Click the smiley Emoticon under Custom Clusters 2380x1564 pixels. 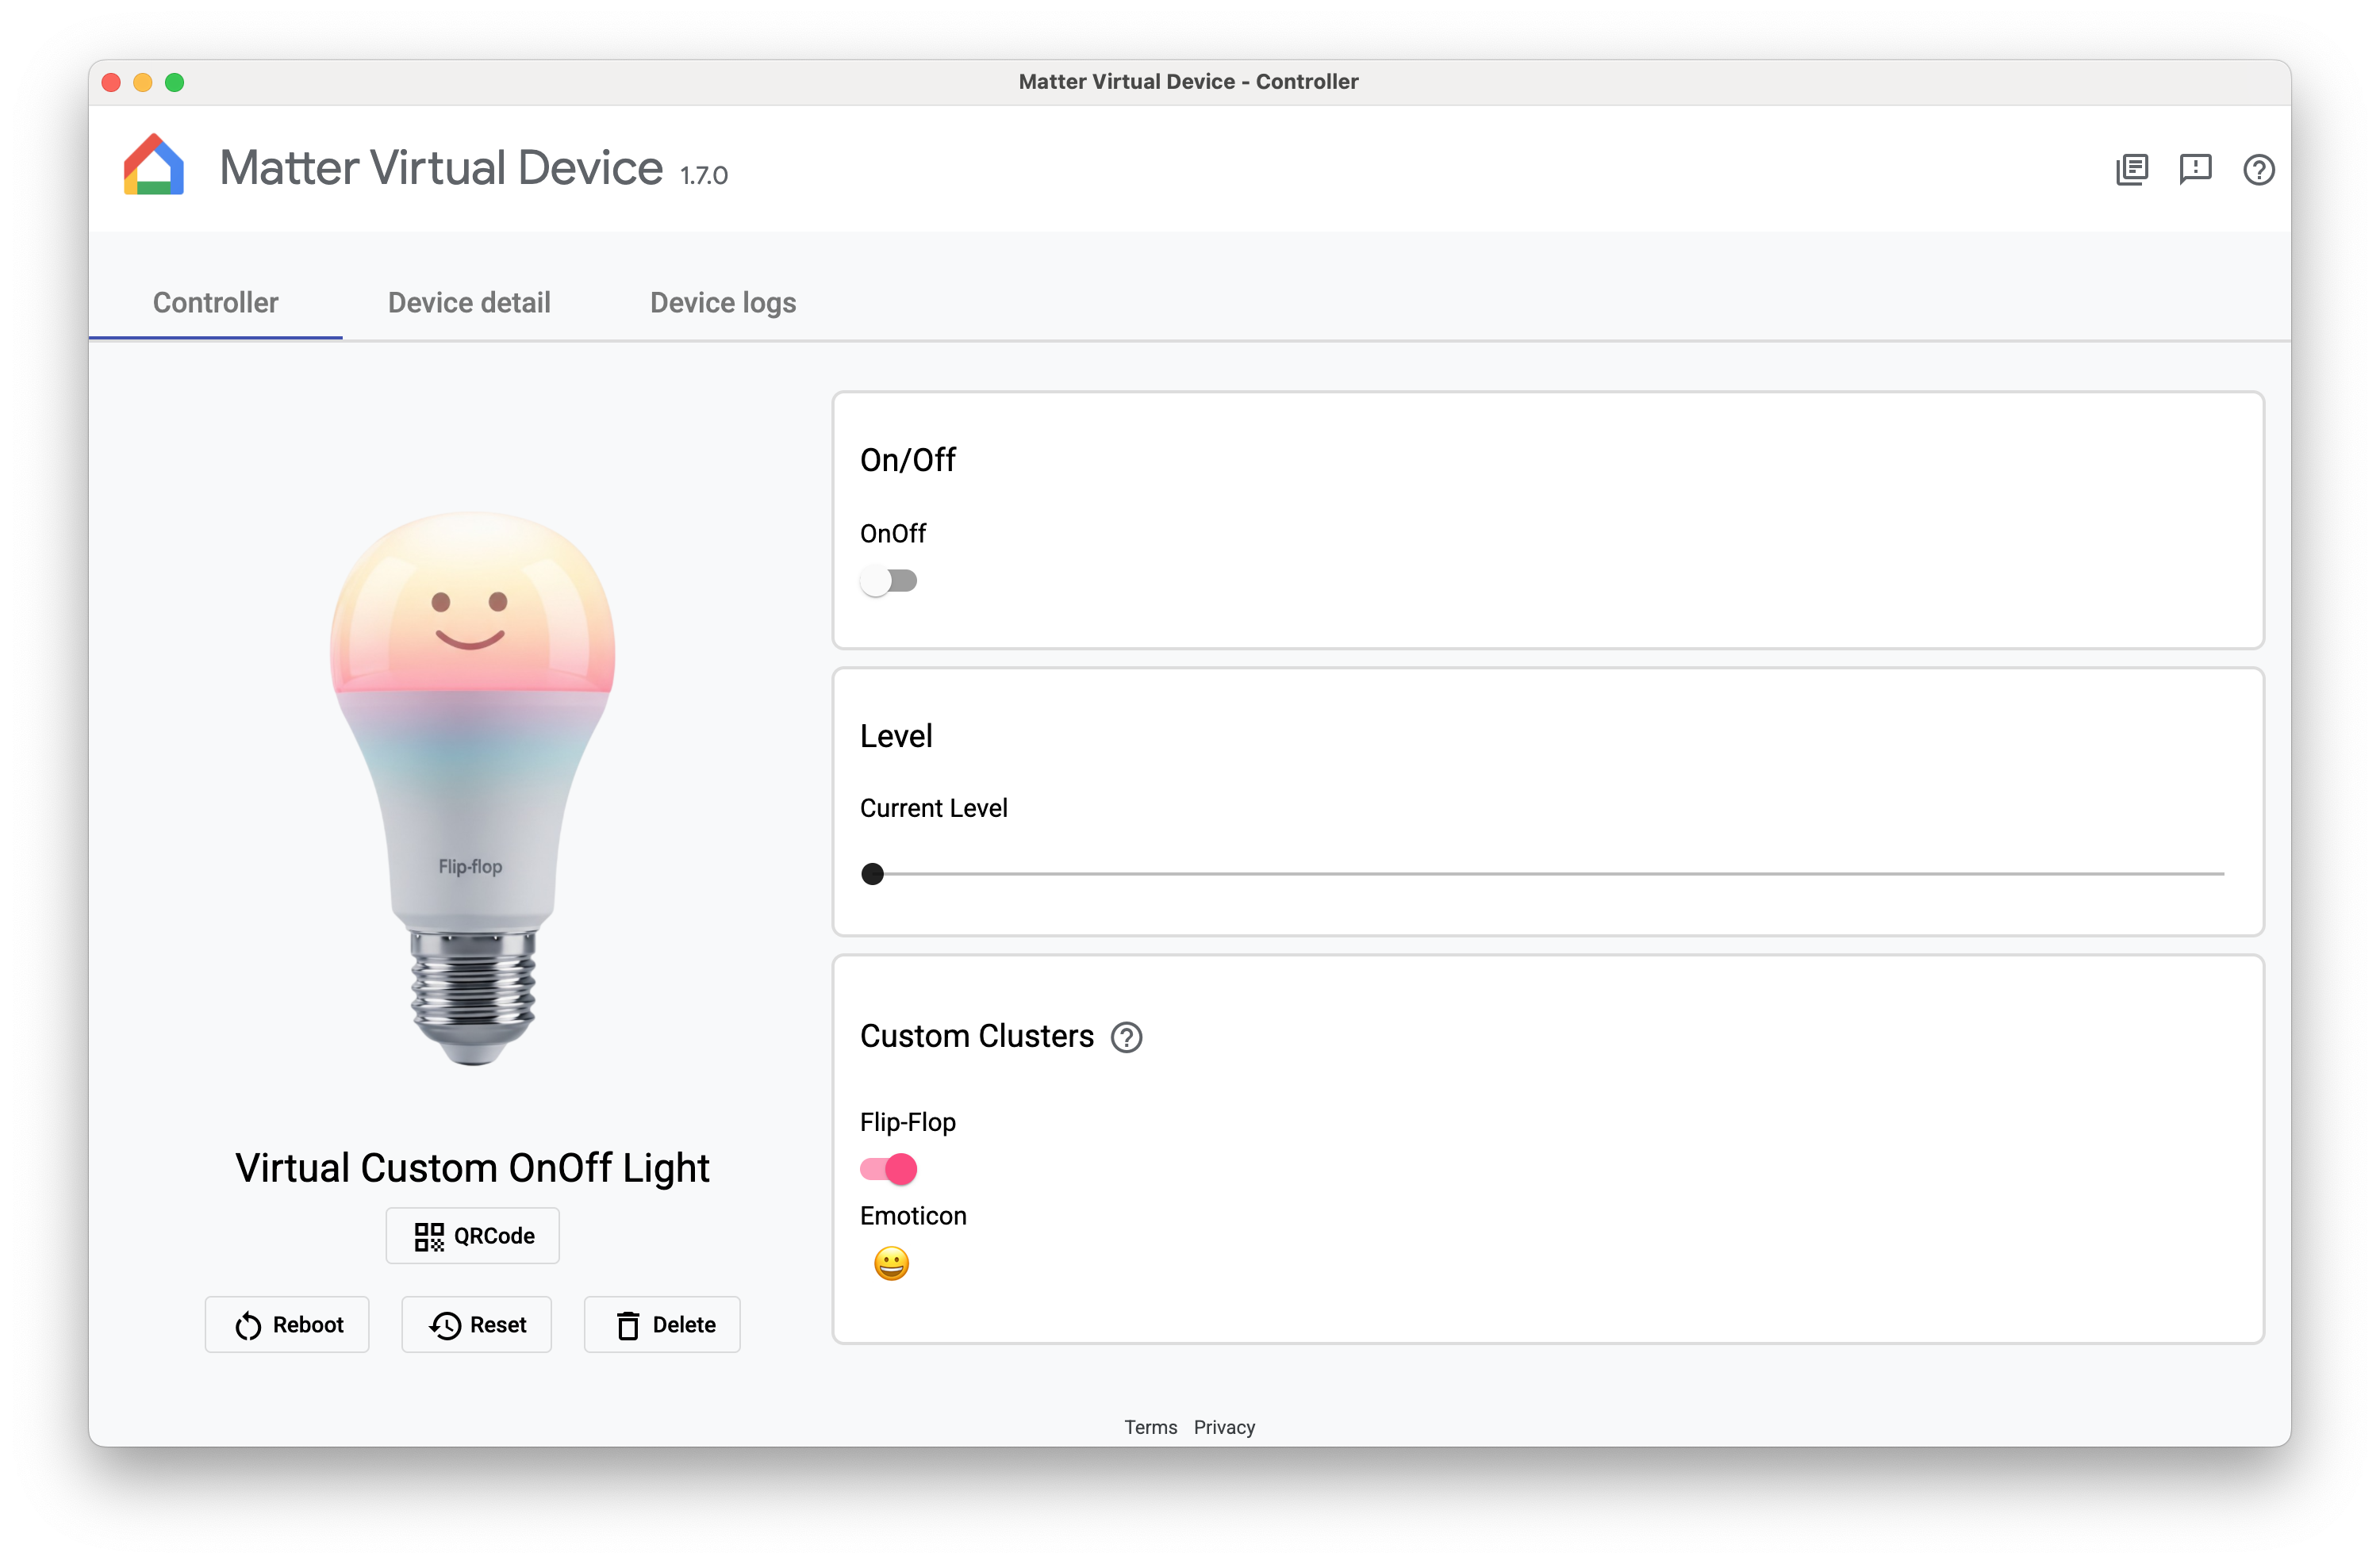point(889,1263)
